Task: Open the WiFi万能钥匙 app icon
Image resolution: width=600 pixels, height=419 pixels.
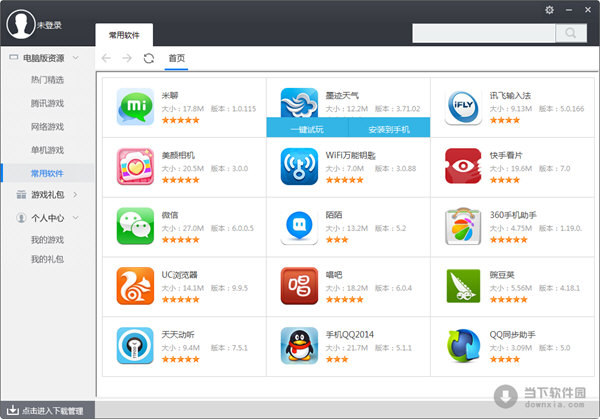Action: click(299, 166)
